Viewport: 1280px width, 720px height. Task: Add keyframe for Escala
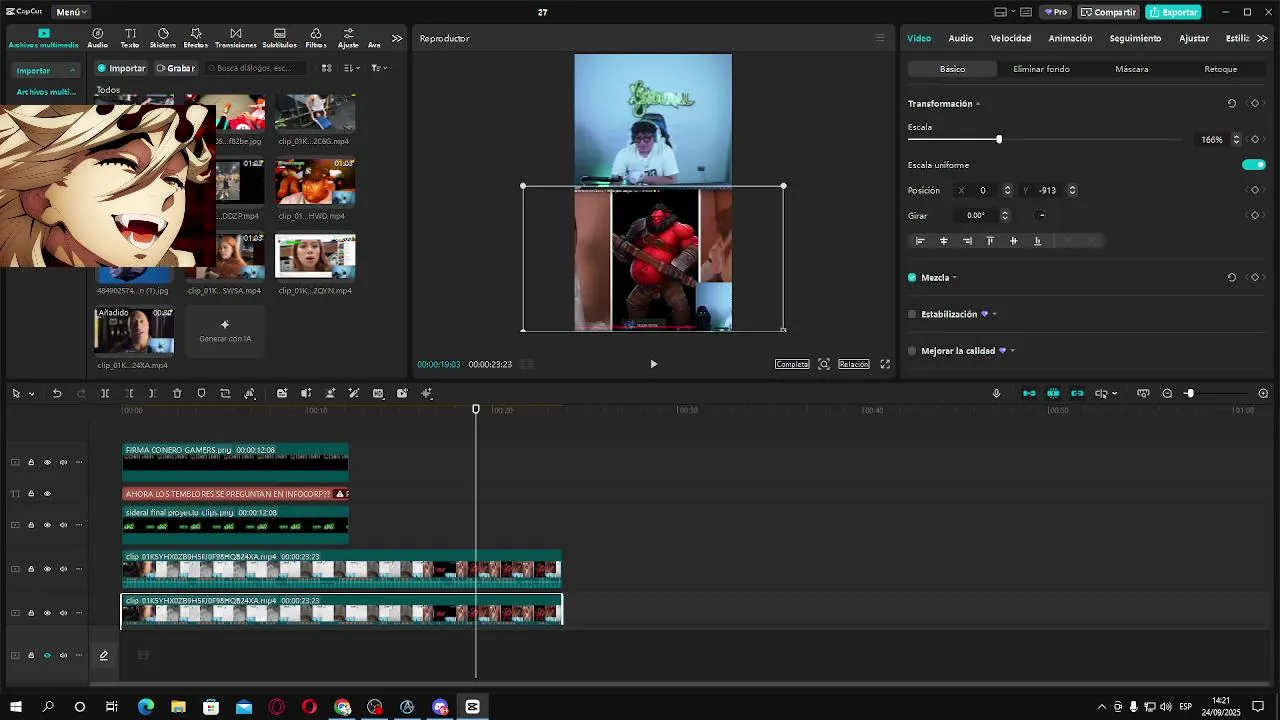click(1255, 139)
